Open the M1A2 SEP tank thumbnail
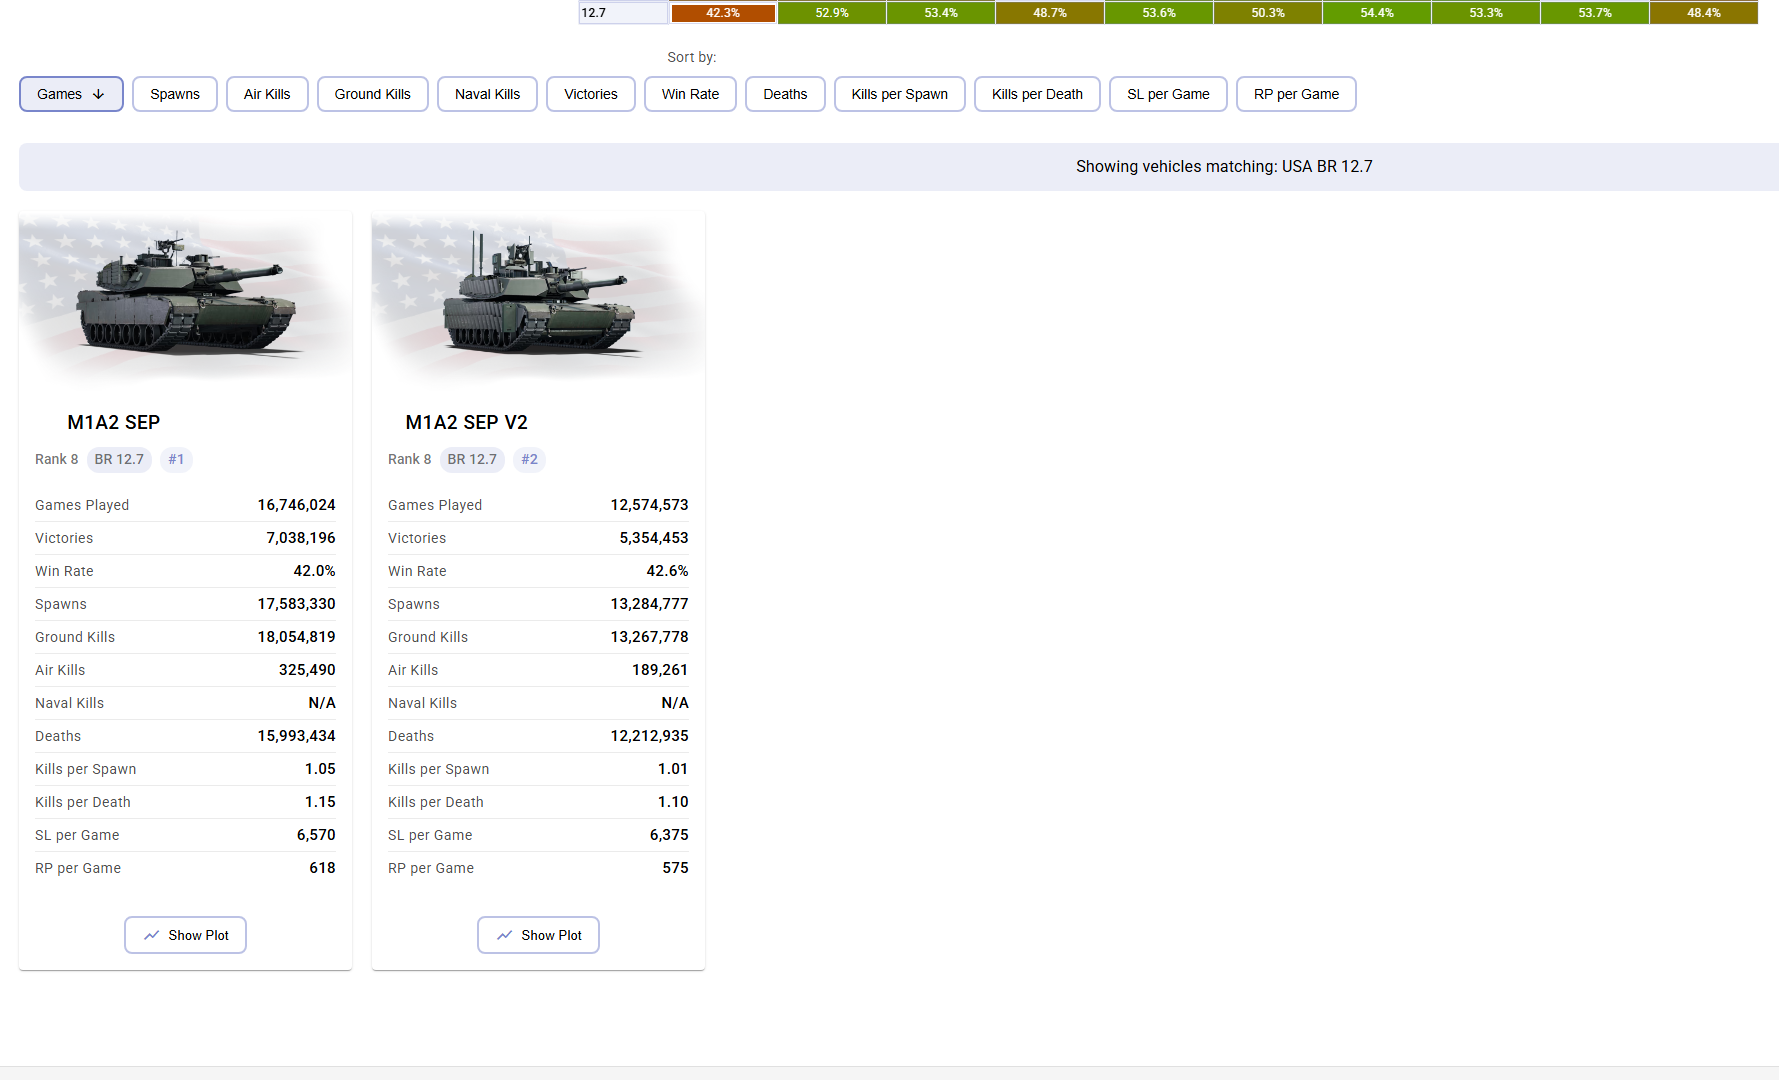Viewport: 1779px width, 1080px height. click(x=185, y=297)
